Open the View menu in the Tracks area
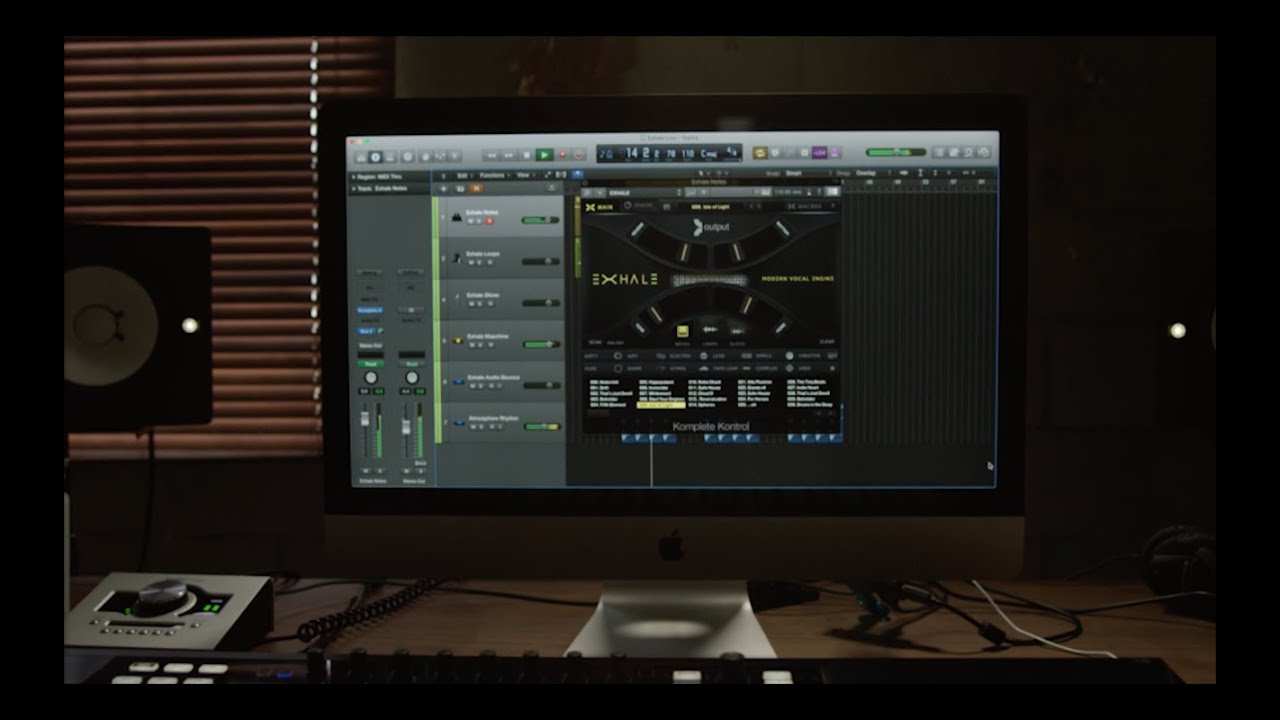 tap(524, 175)
